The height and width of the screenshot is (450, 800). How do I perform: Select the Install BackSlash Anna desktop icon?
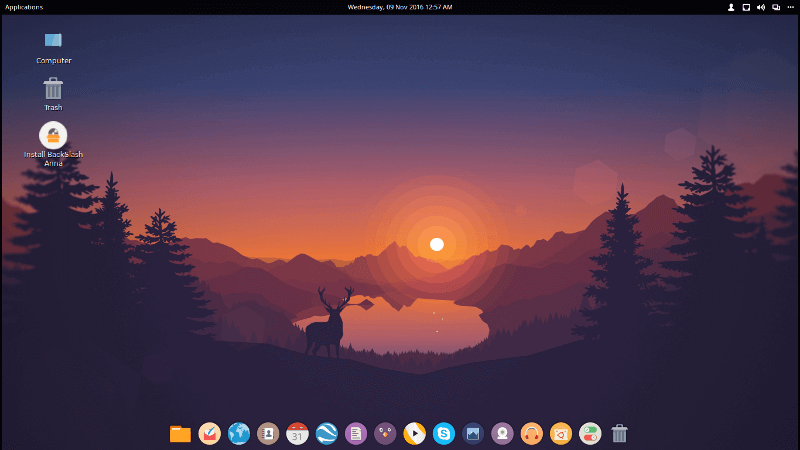pos(53,135)
